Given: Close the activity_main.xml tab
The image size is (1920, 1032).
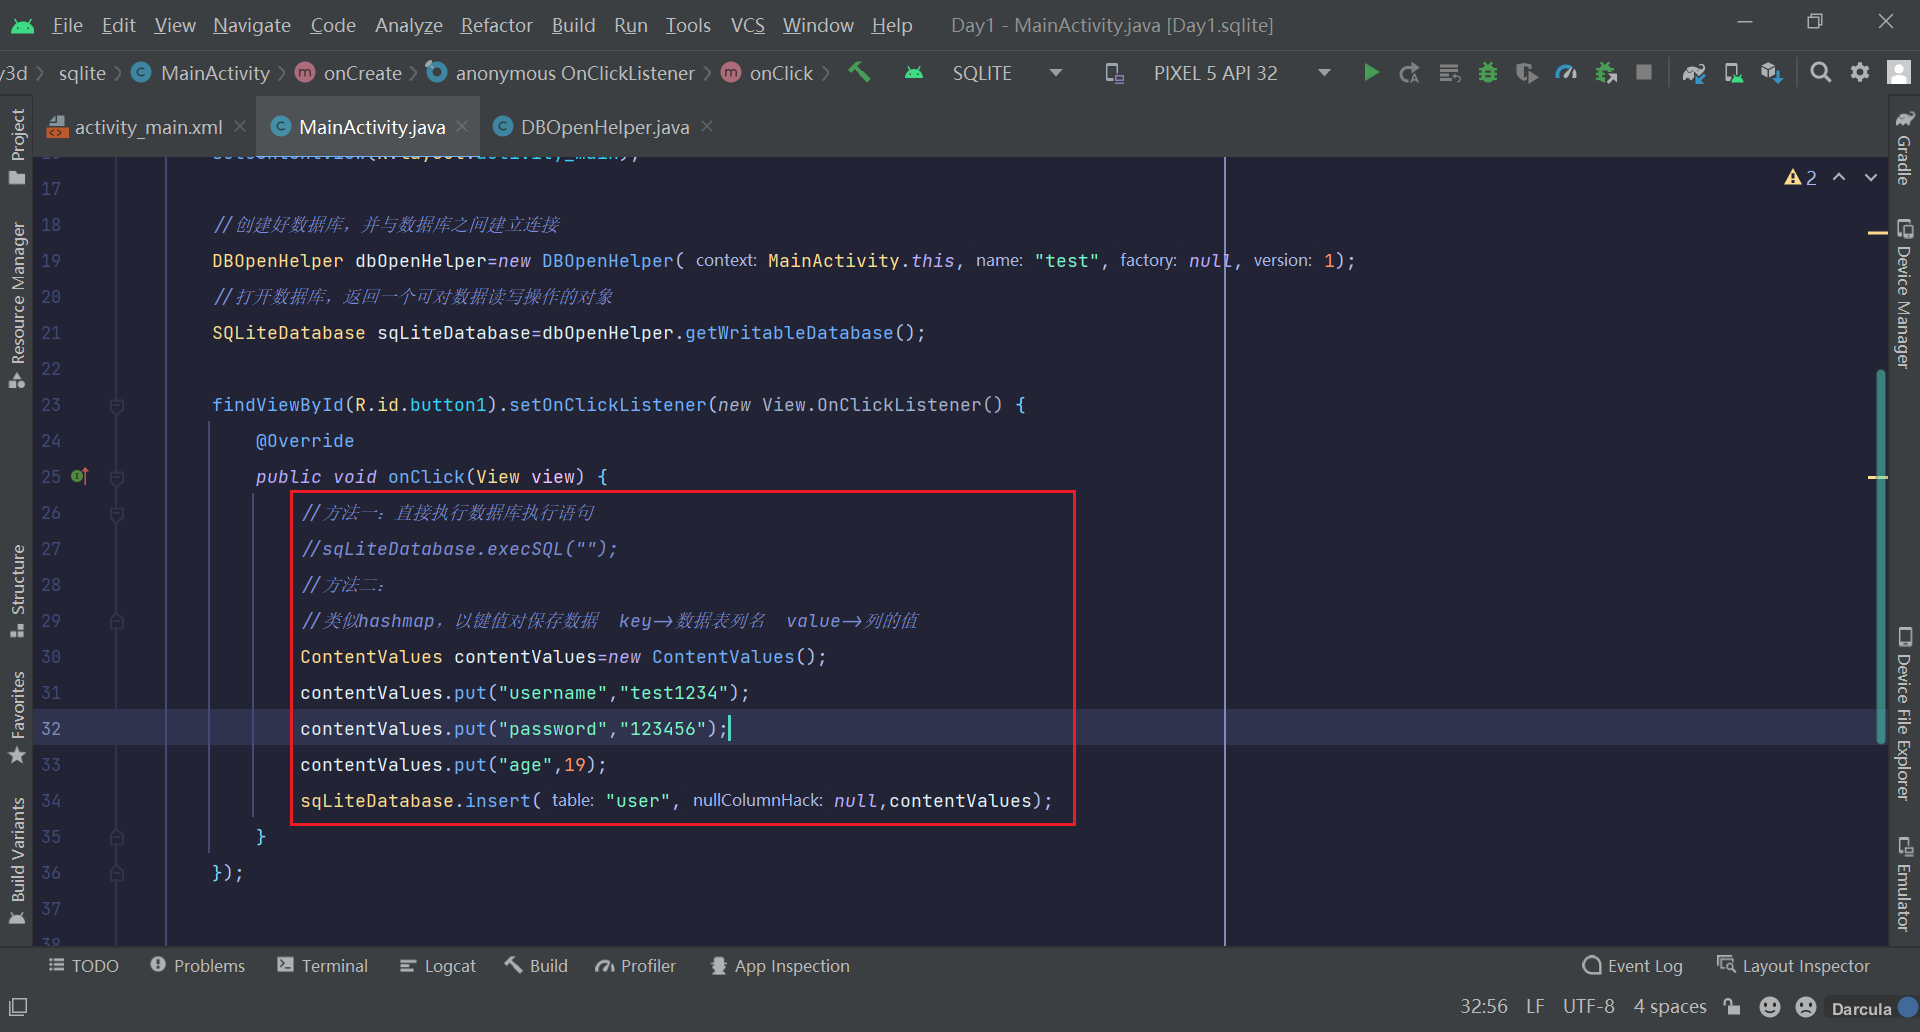Looking at the screenshot, I should [x=240, y=126].
